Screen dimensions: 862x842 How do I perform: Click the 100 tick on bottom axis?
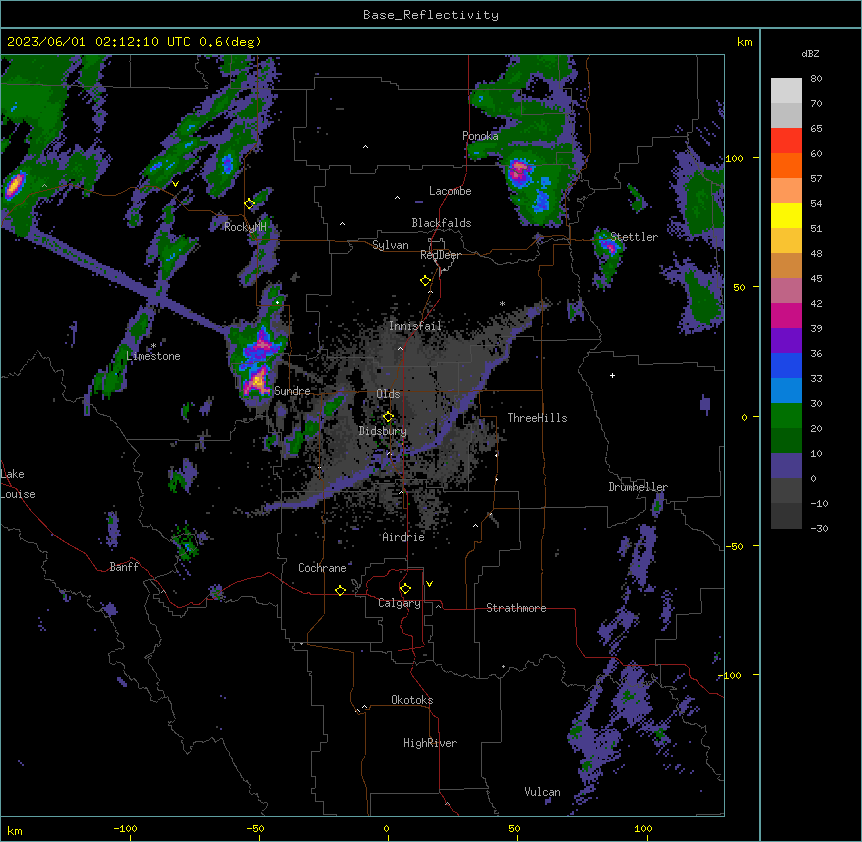643,829
